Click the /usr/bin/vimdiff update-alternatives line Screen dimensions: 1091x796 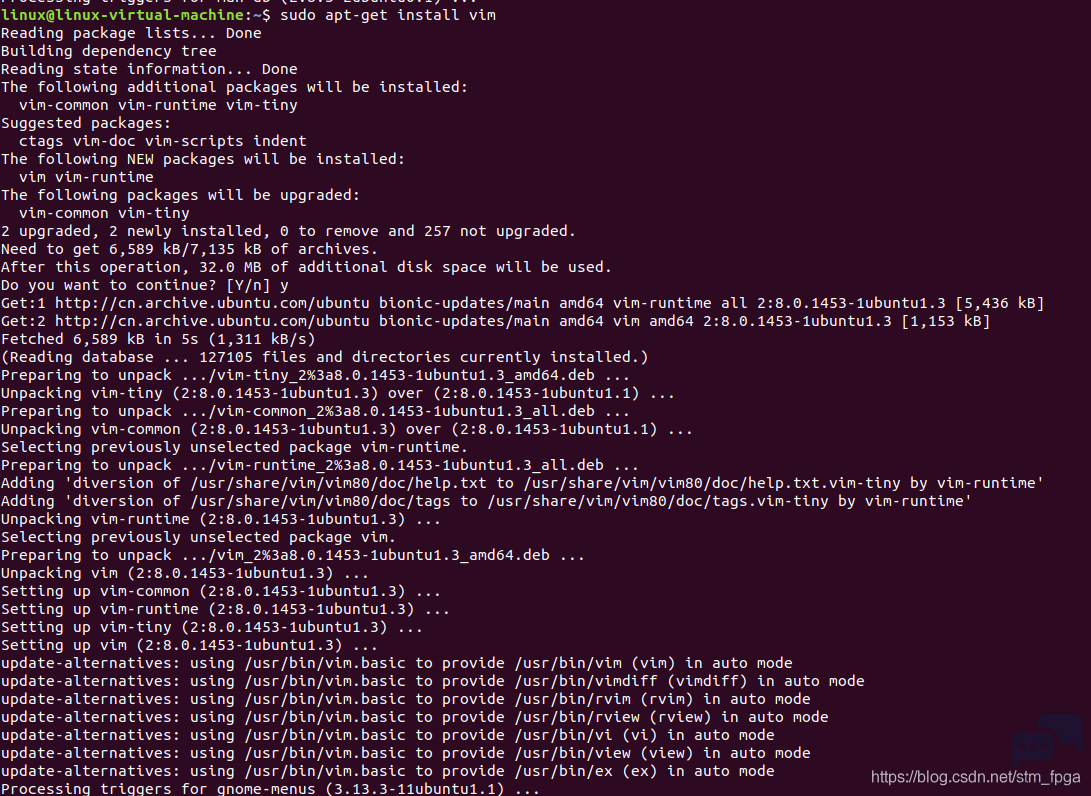[x=433, y=681]
